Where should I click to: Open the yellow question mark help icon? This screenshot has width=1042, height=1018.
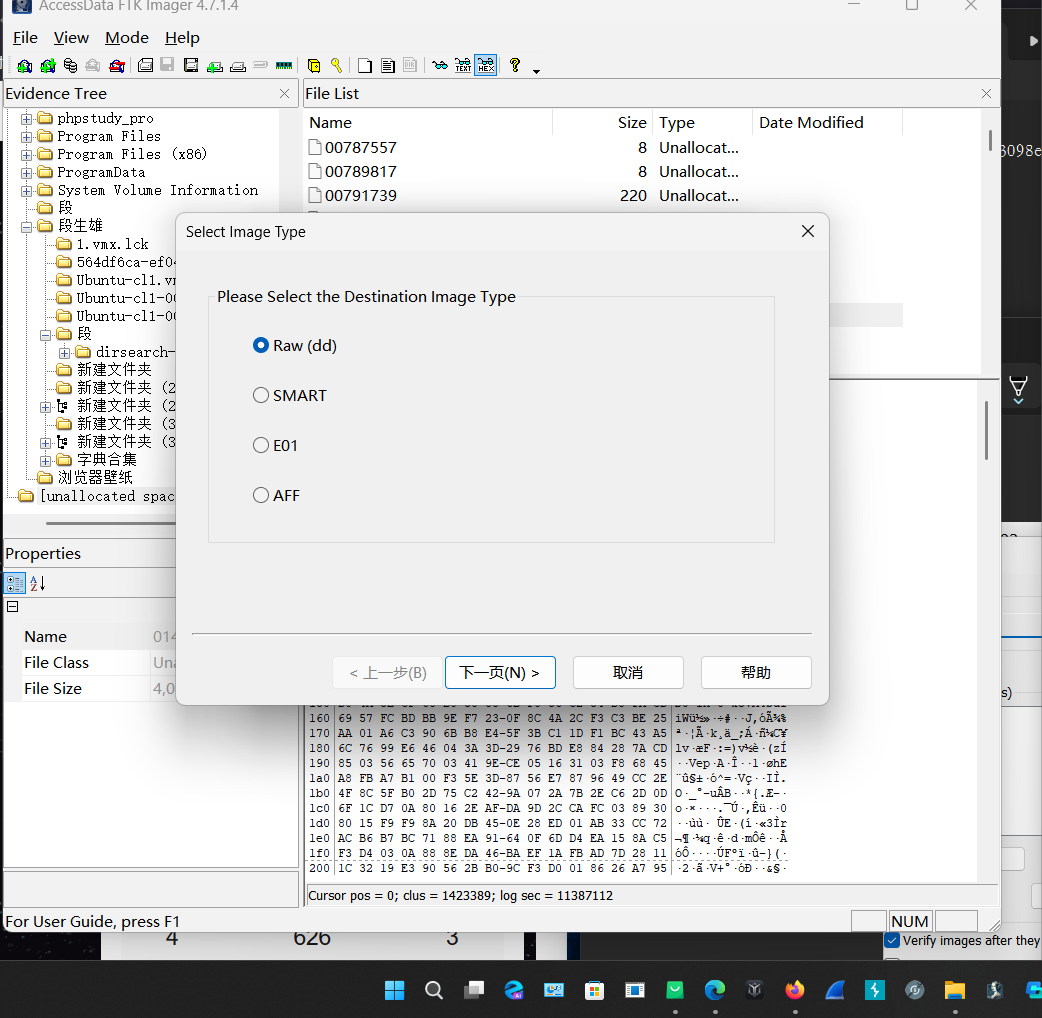[514, 65]
